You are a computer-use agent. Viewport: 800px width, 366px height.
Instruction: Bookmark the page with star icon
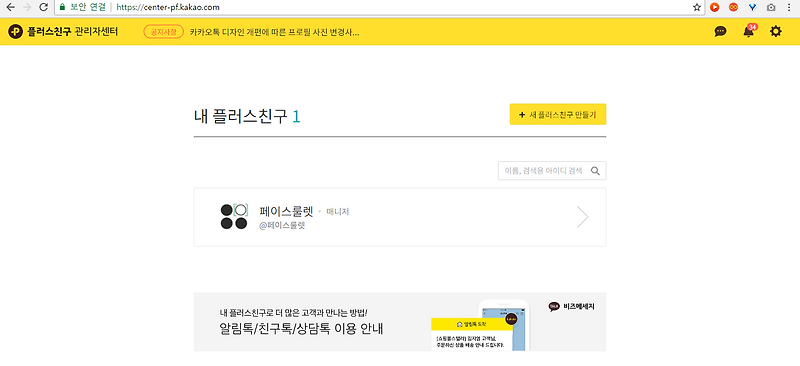(x=696, y=7)
